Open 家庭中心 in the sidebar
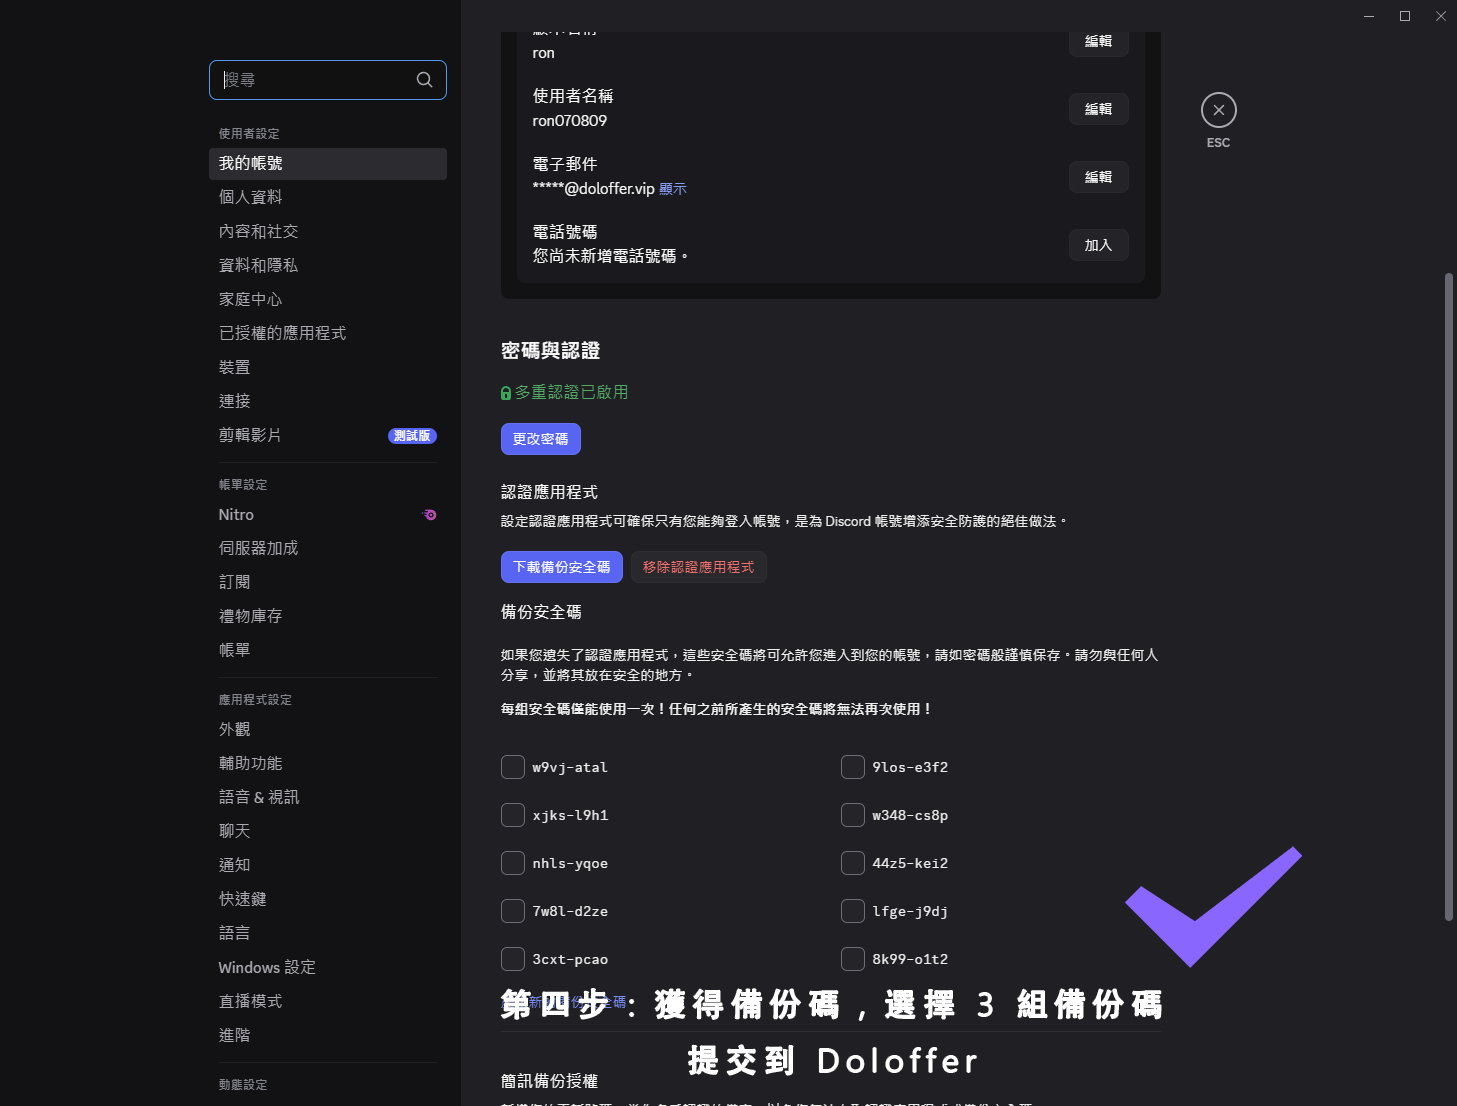 click(328, 300)
